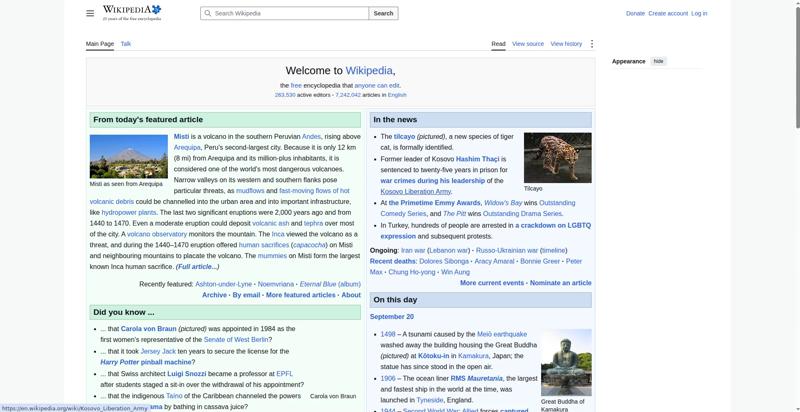Open the 283,530 active editors link

(285, 95)
